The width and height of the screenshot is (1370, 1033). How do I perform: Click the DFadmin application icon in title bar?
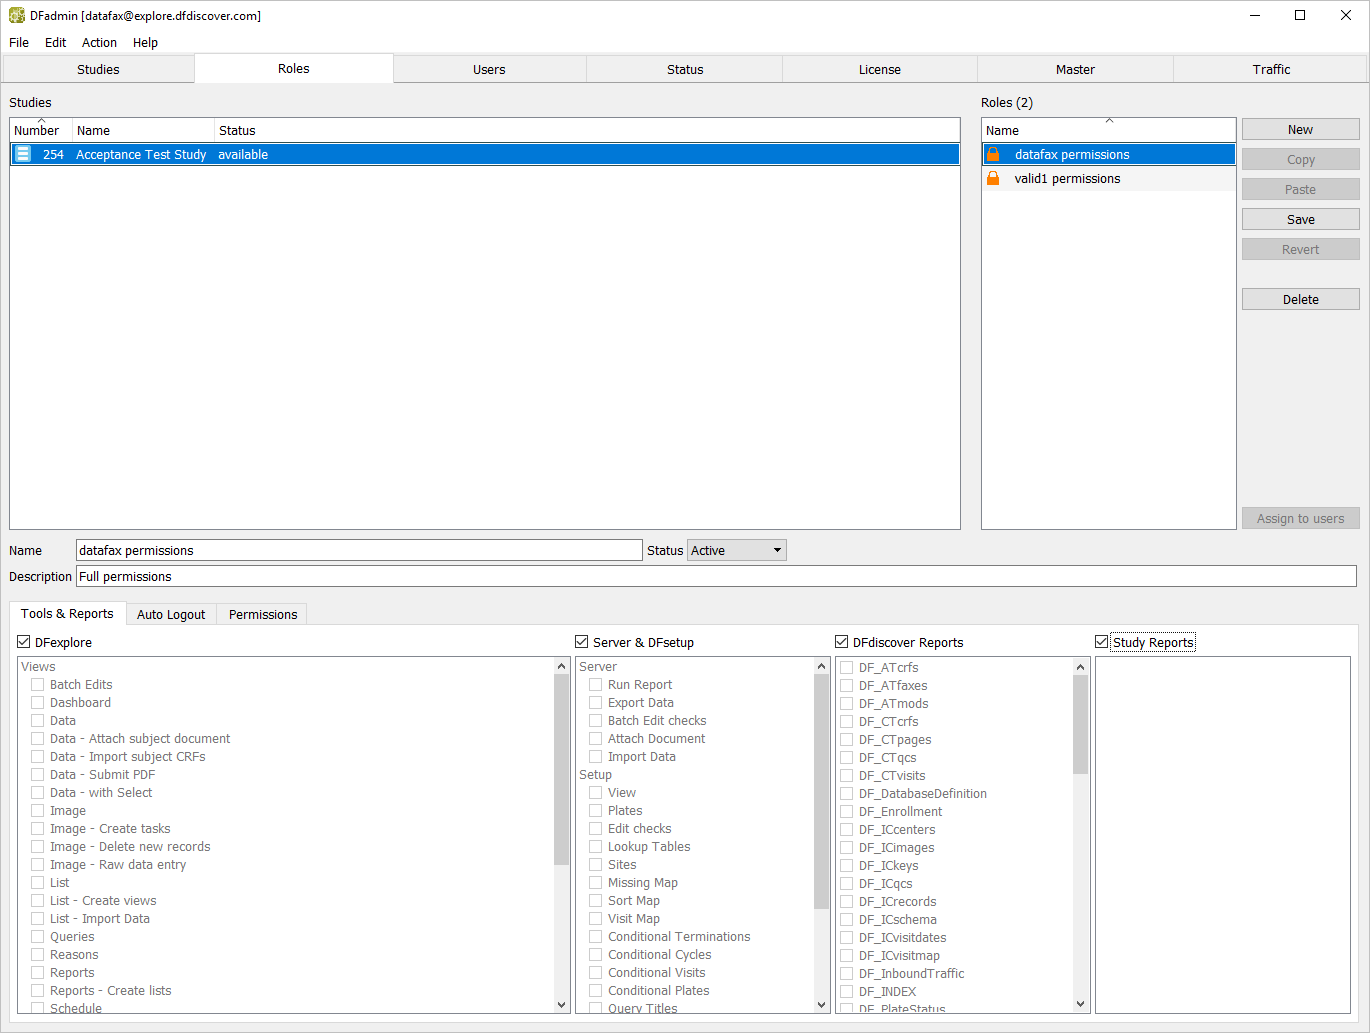tap(16, 15)
